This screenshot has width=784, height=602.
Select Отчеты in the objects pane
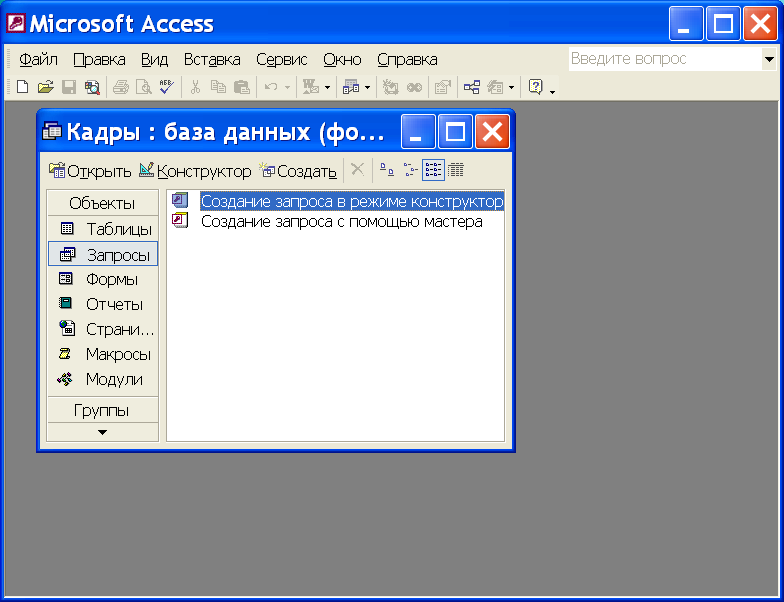(x=103, y=304)
